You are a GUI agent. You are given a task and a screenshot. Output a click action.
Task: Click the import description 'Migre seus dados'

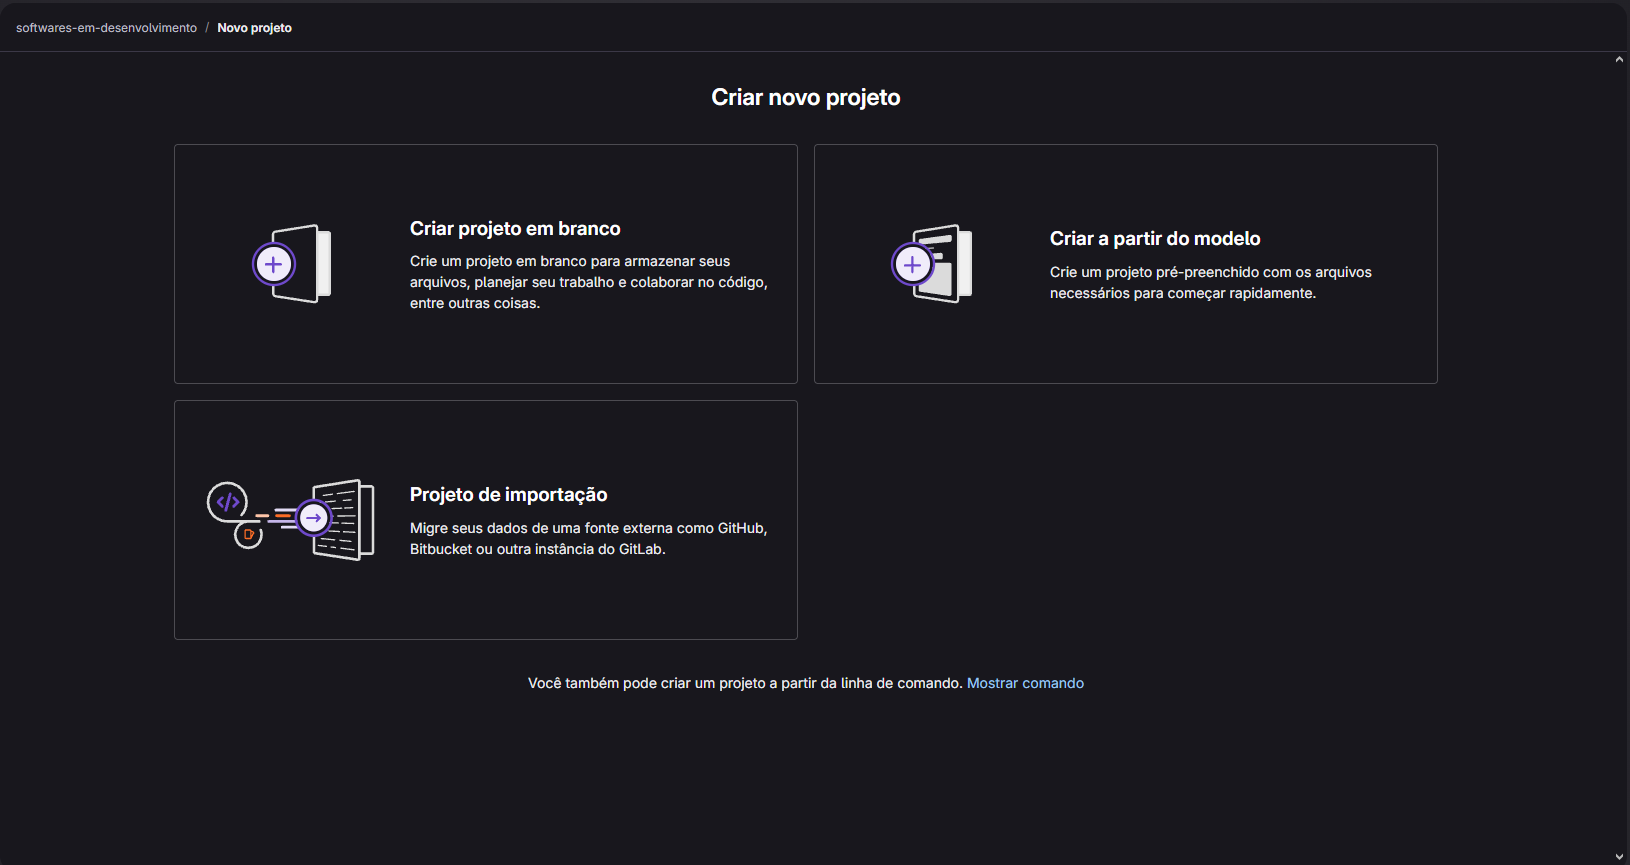click(589, 539)
